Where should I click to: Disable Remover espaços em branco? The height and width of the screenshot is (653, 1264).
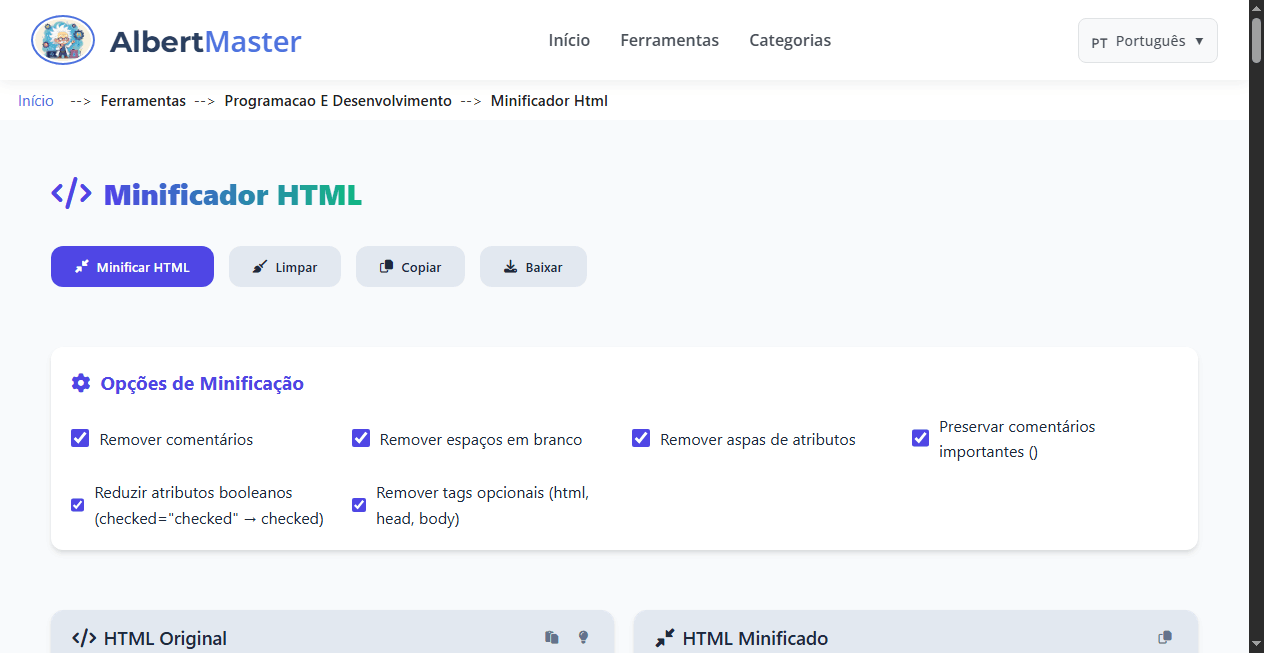tap(361, 438)
